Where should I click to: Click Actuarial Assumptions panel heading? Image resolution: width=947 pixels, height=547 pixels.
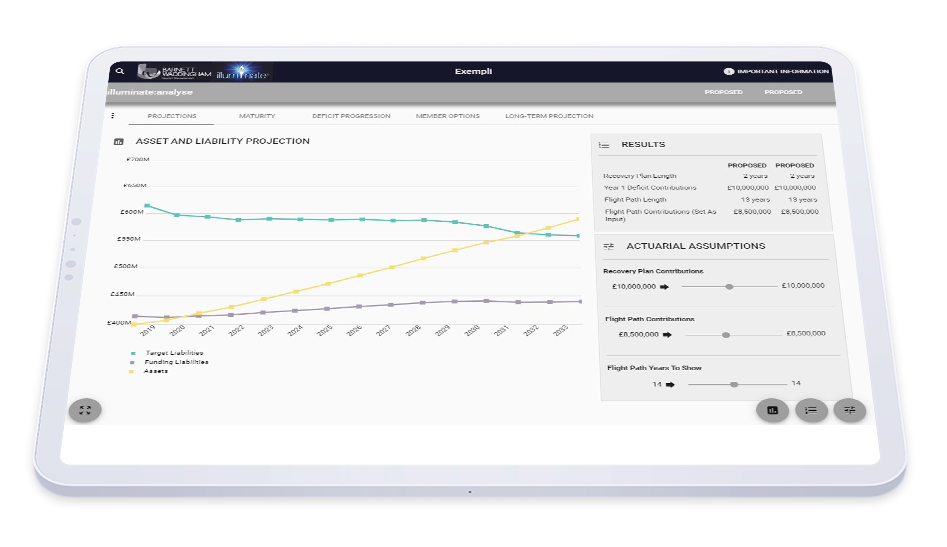(x=696, y=246)
